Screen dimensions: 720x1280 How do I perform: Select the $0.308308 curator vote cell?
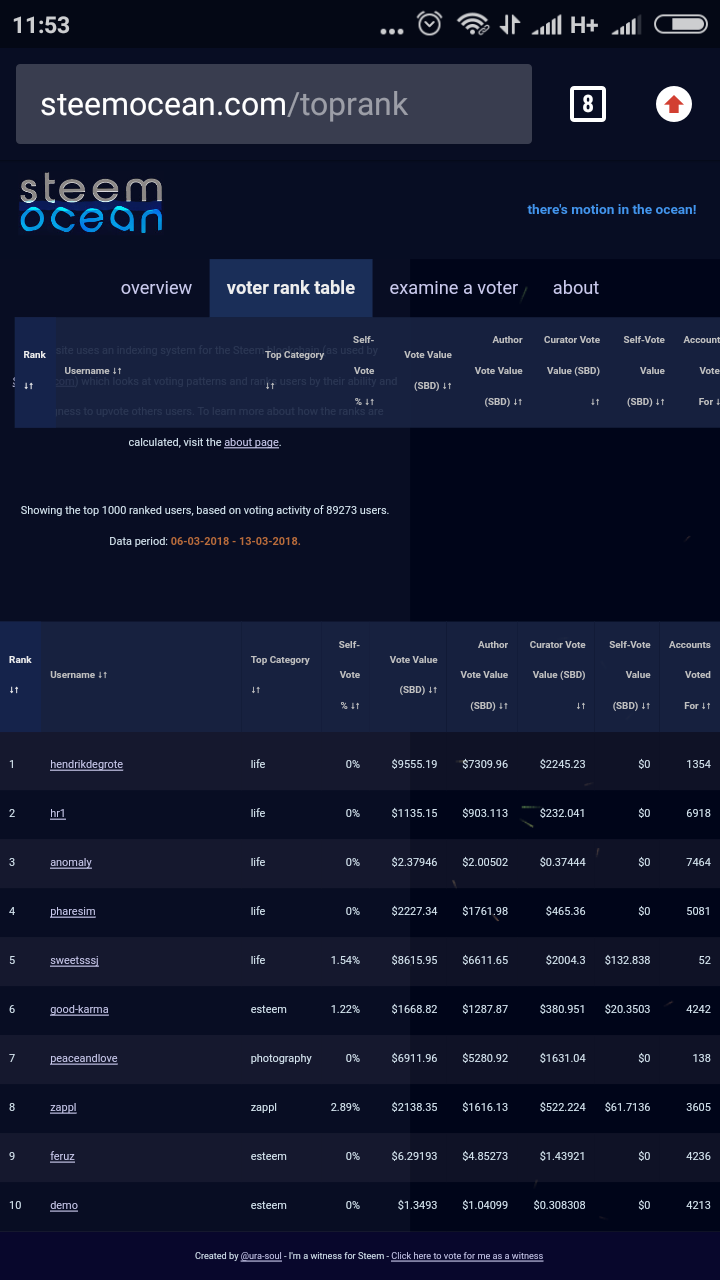click(x=559, y=1205)
